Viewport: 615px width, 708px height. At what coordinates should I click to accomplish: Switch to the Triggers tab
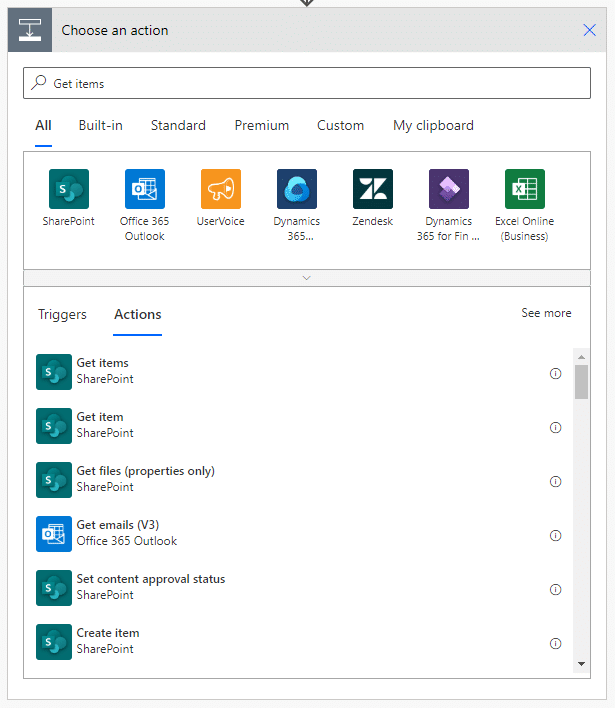(x=62, y=314)
